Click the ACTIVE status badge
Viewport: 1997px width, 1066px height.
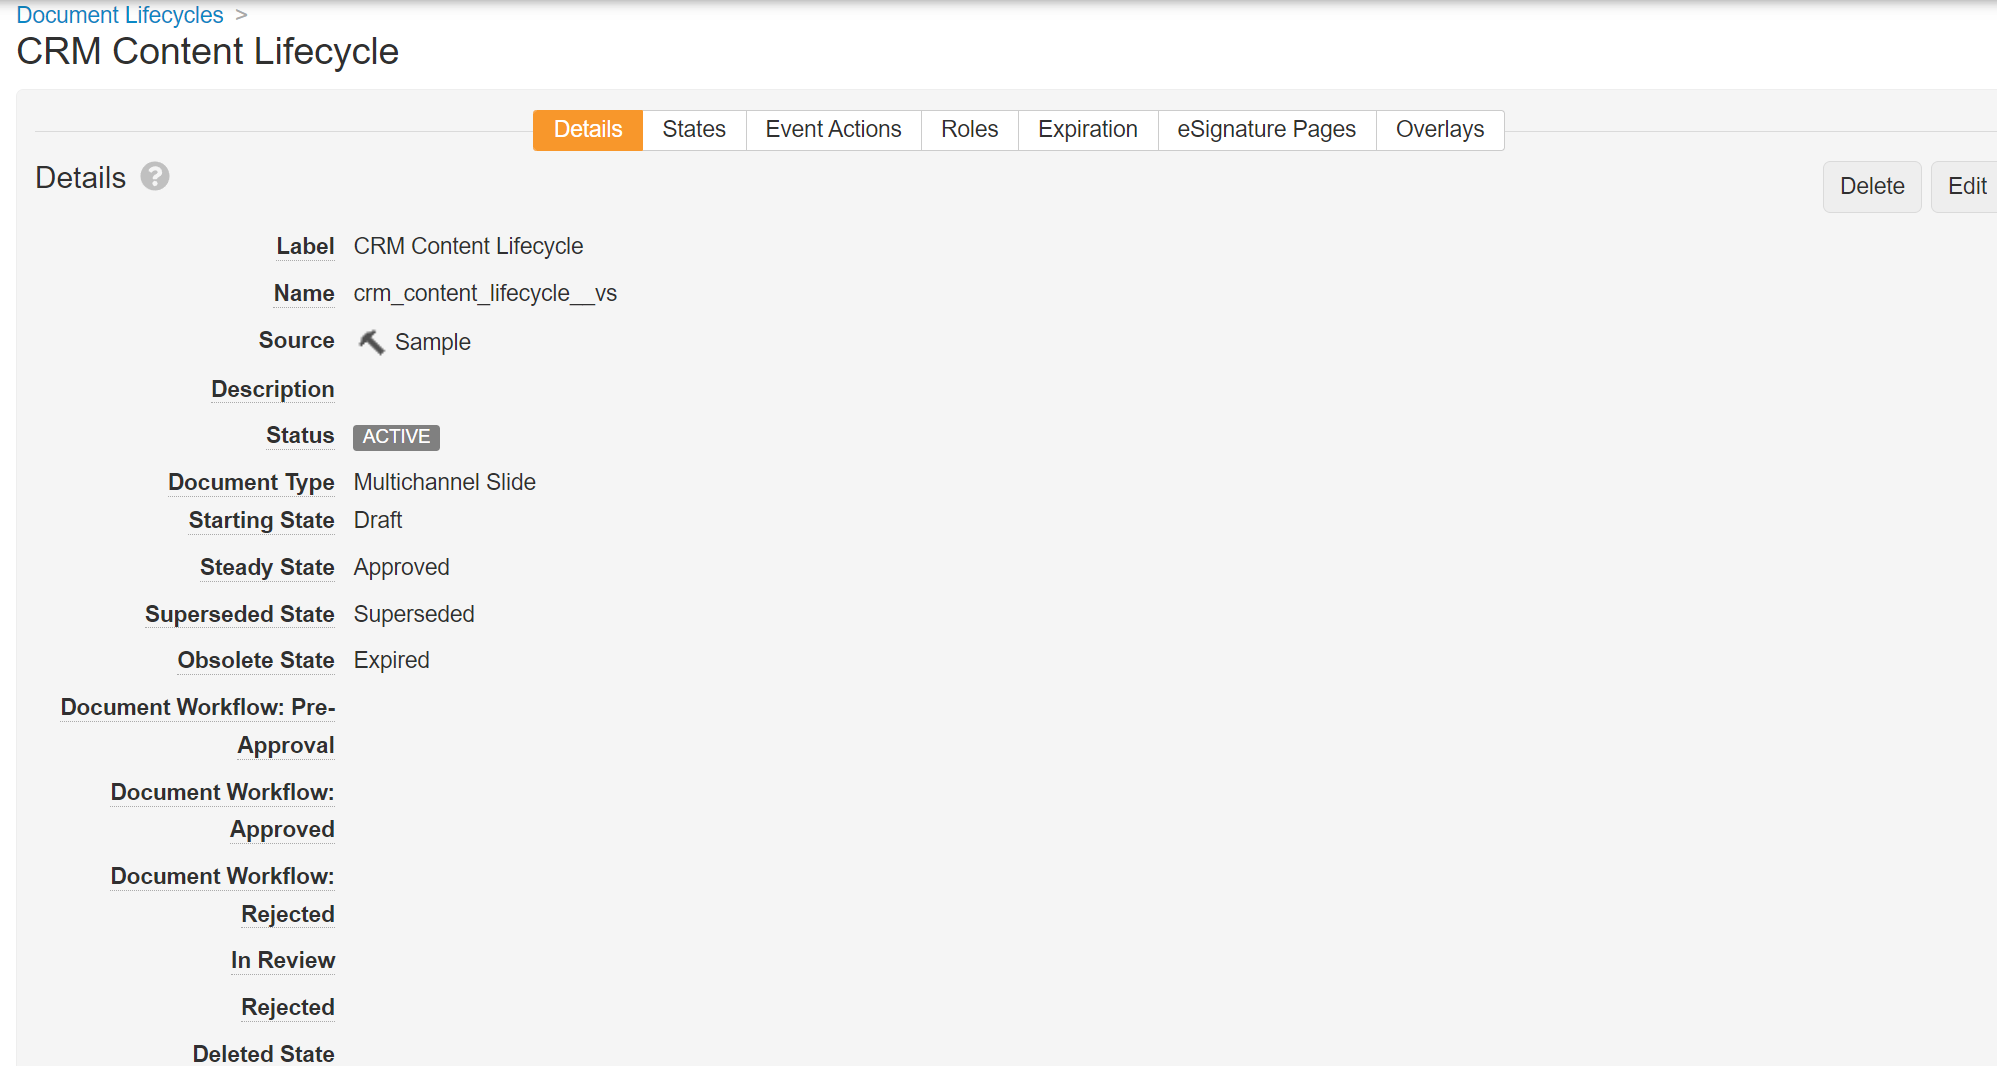pos(396,437)
